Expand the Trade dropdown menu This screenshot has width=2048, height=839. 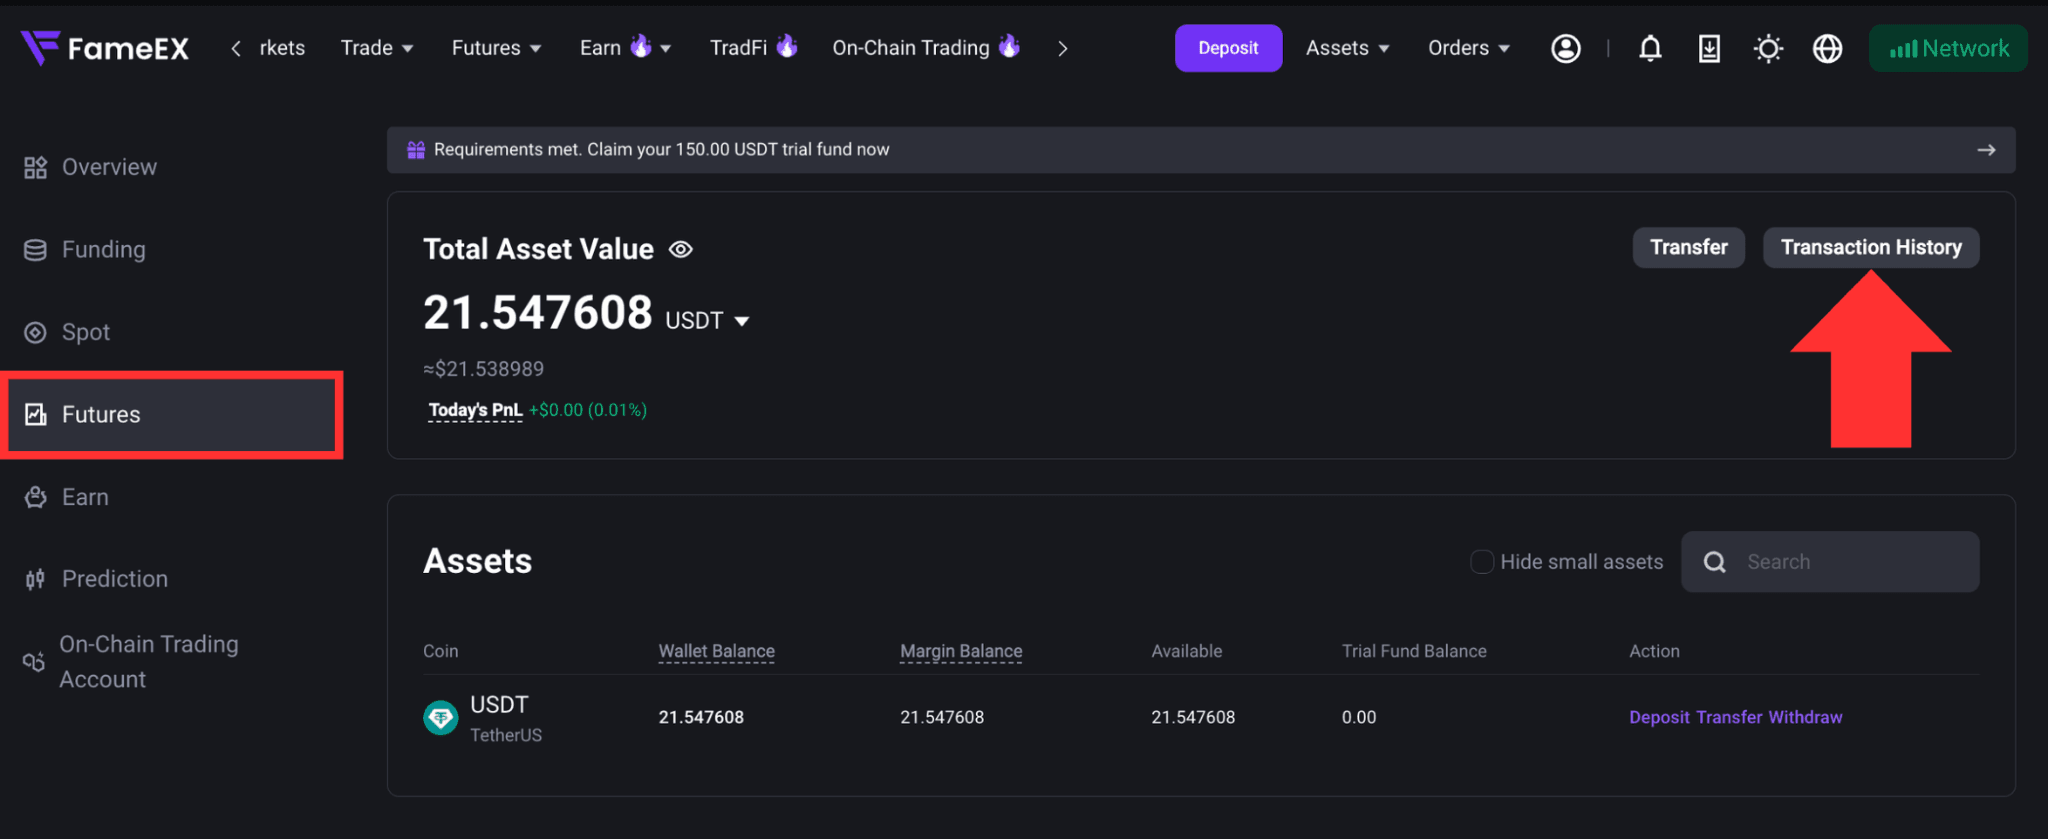(377, 48)
